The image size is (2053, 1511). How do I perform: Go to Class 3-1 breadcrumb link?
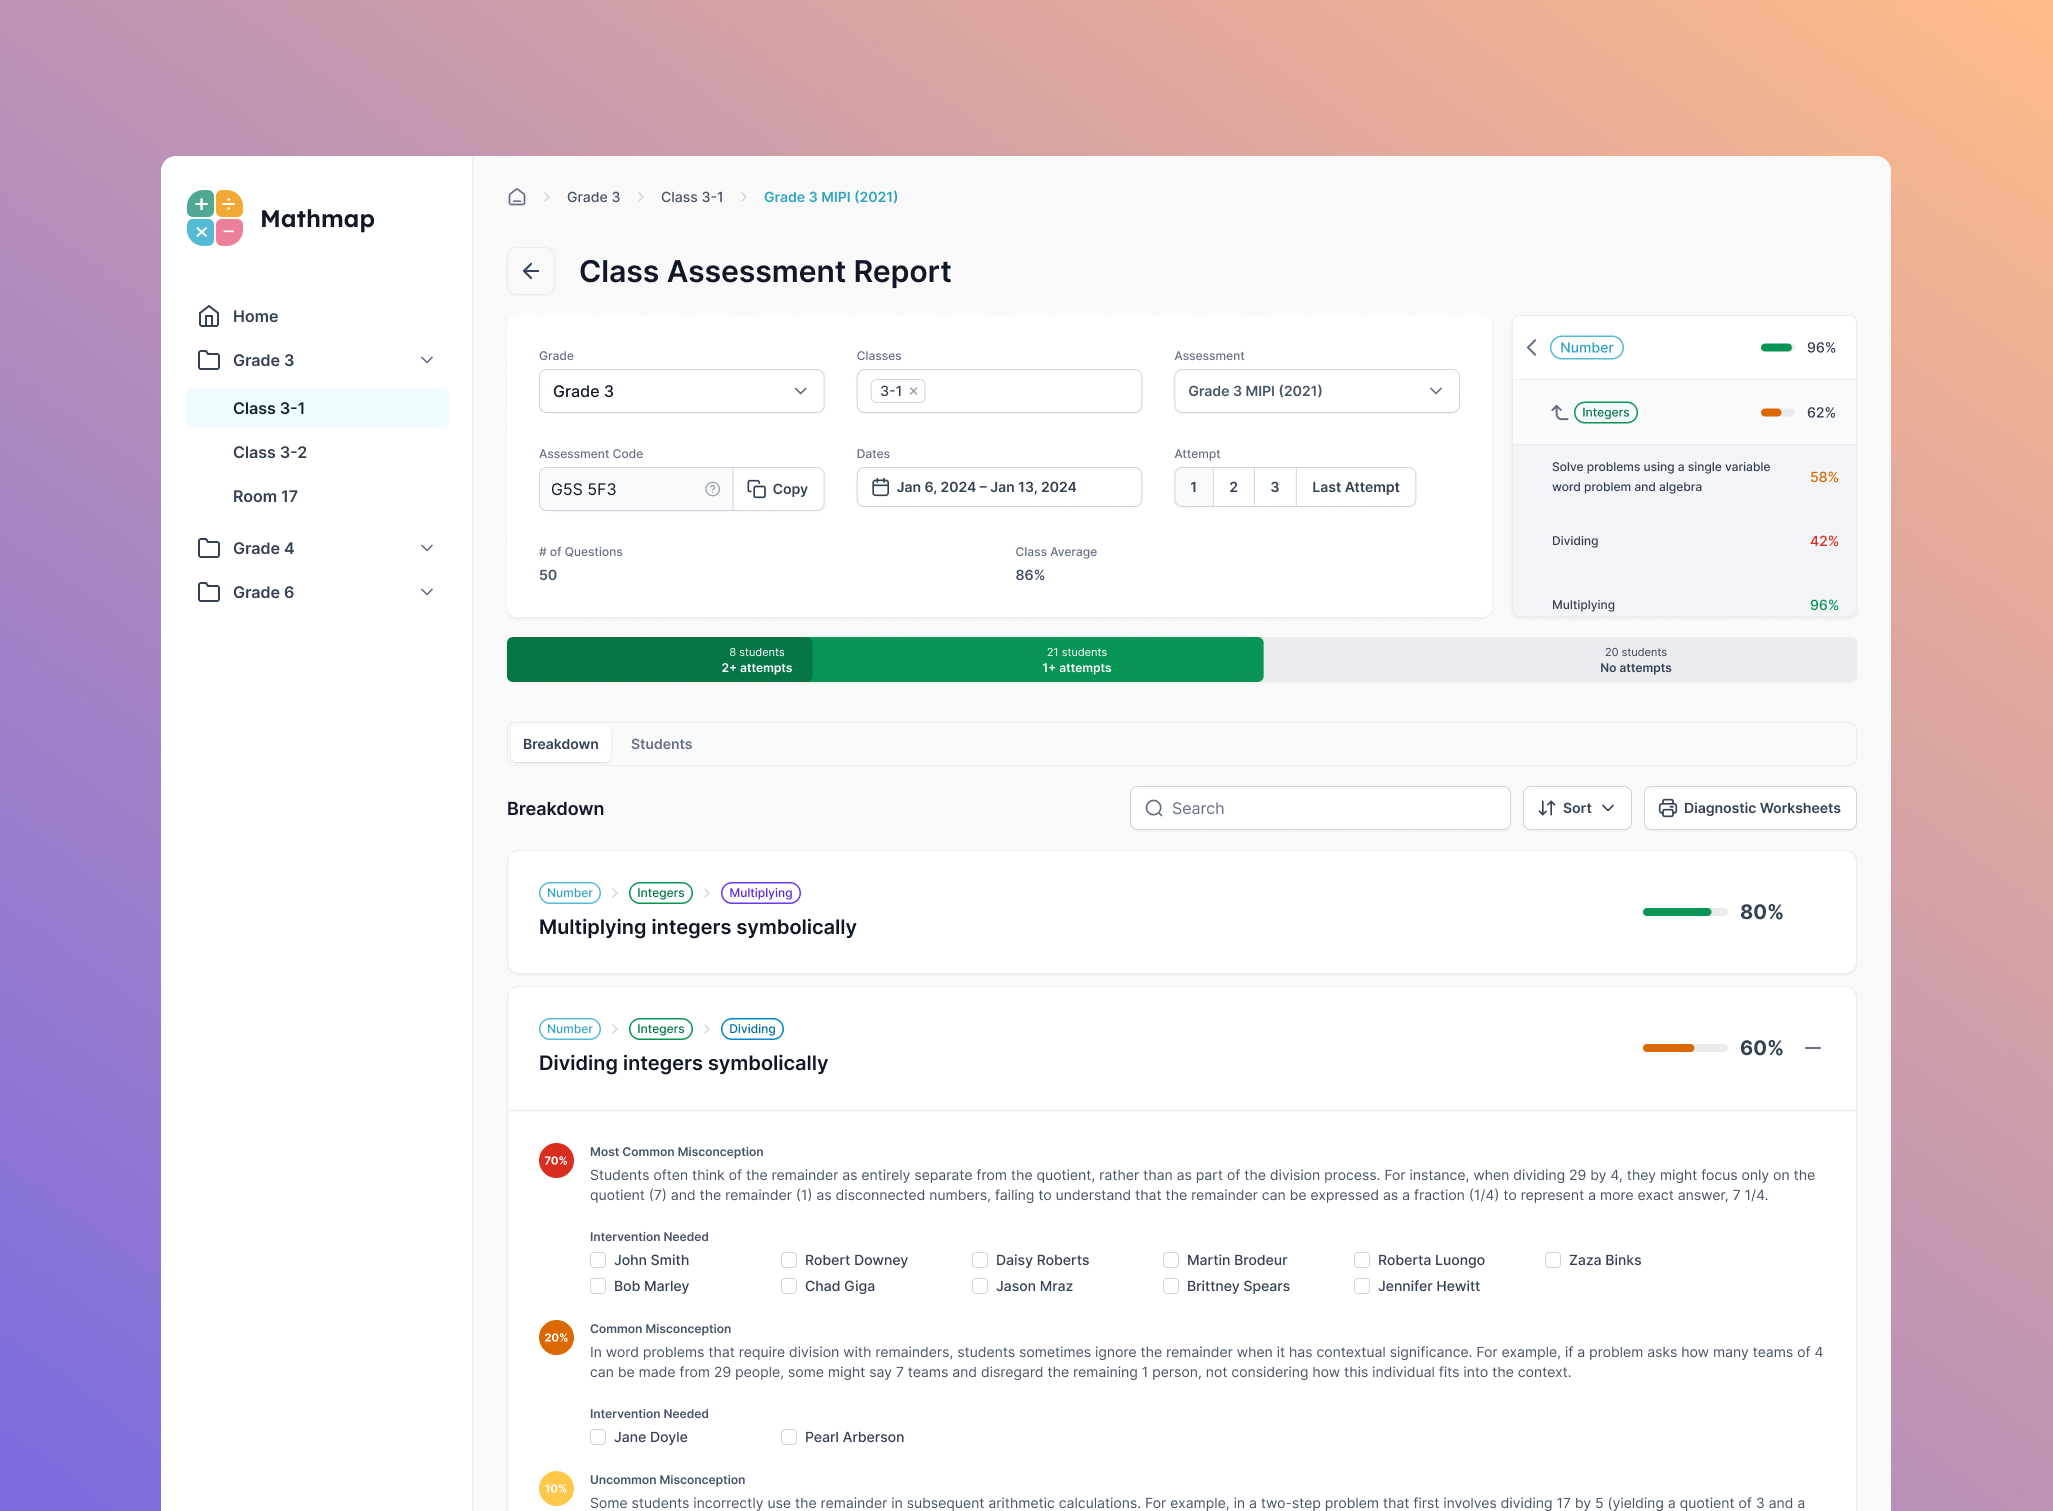point(692,197)
